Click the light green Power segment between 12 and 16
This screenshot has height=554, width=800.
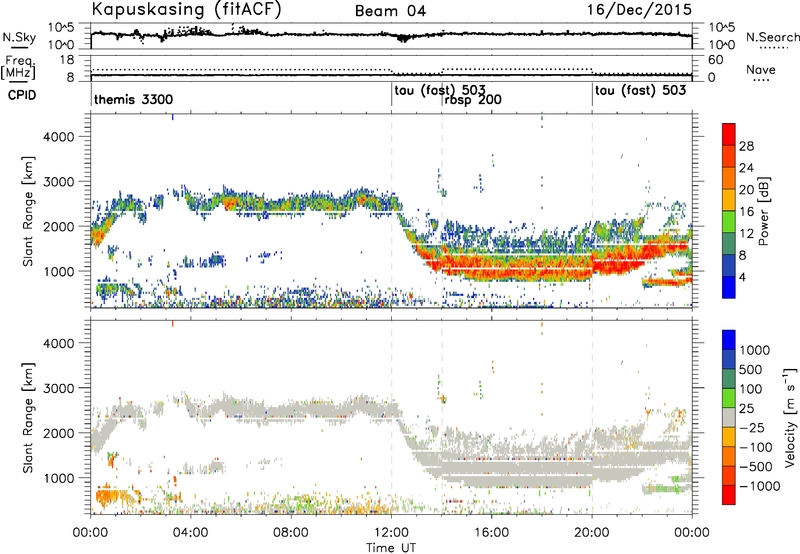click(729, 222)
